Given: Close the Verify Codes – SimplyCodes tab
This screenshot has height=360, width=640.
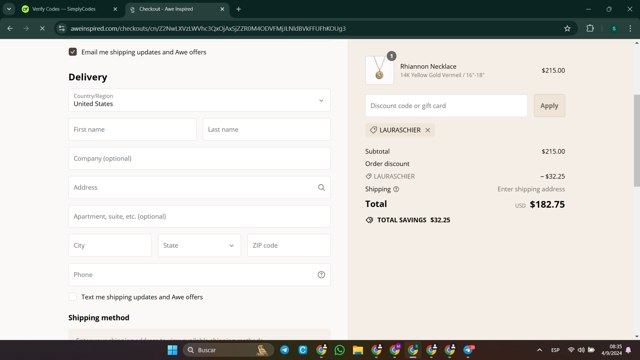Looking at the screenshot, I should (x=115, y=9).
